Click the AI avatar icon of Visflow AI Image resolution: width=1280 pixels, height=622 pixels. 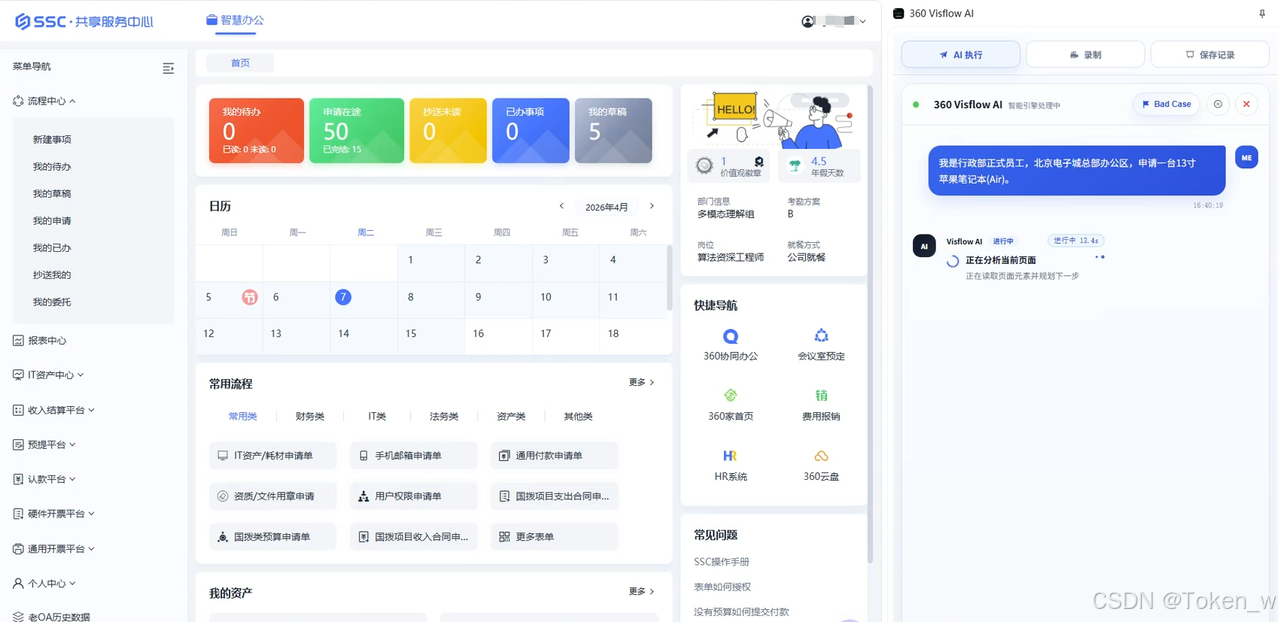[924, 245]
